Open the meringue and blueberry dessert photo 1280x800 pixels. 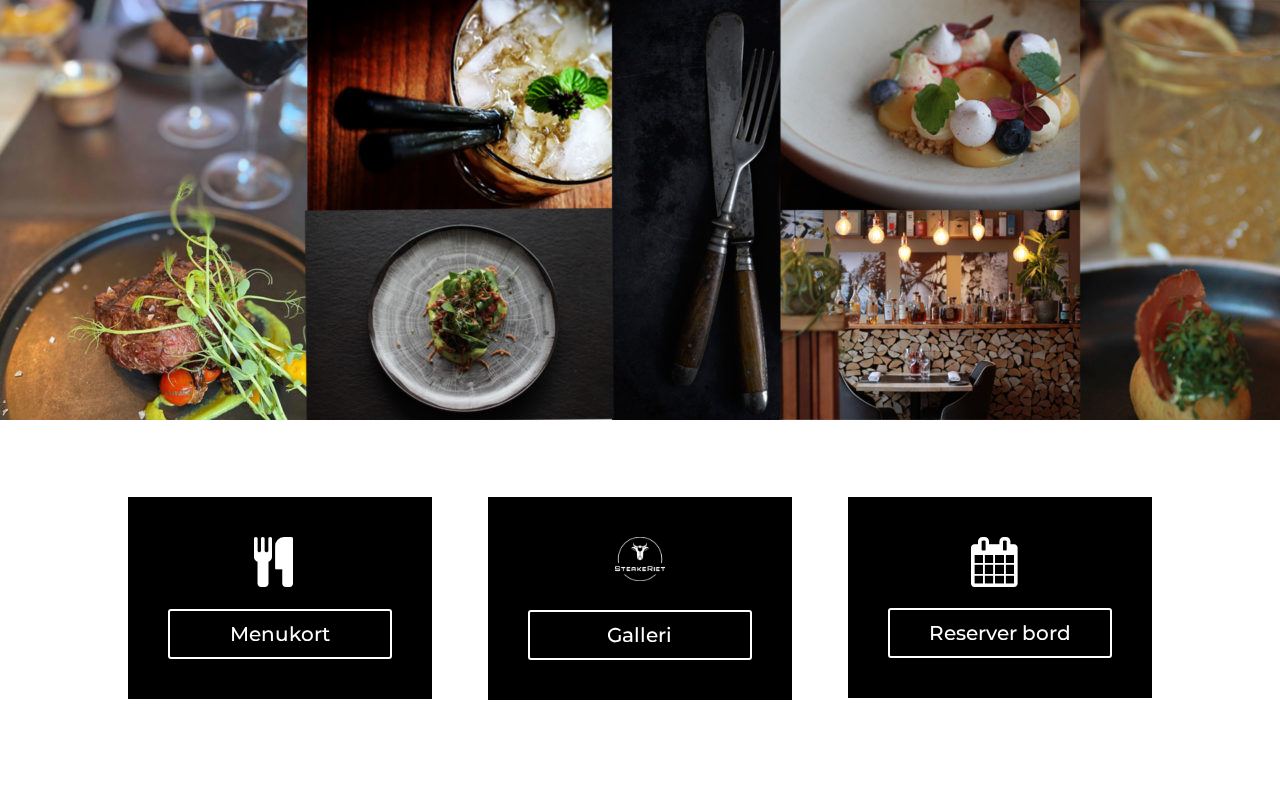930,104
